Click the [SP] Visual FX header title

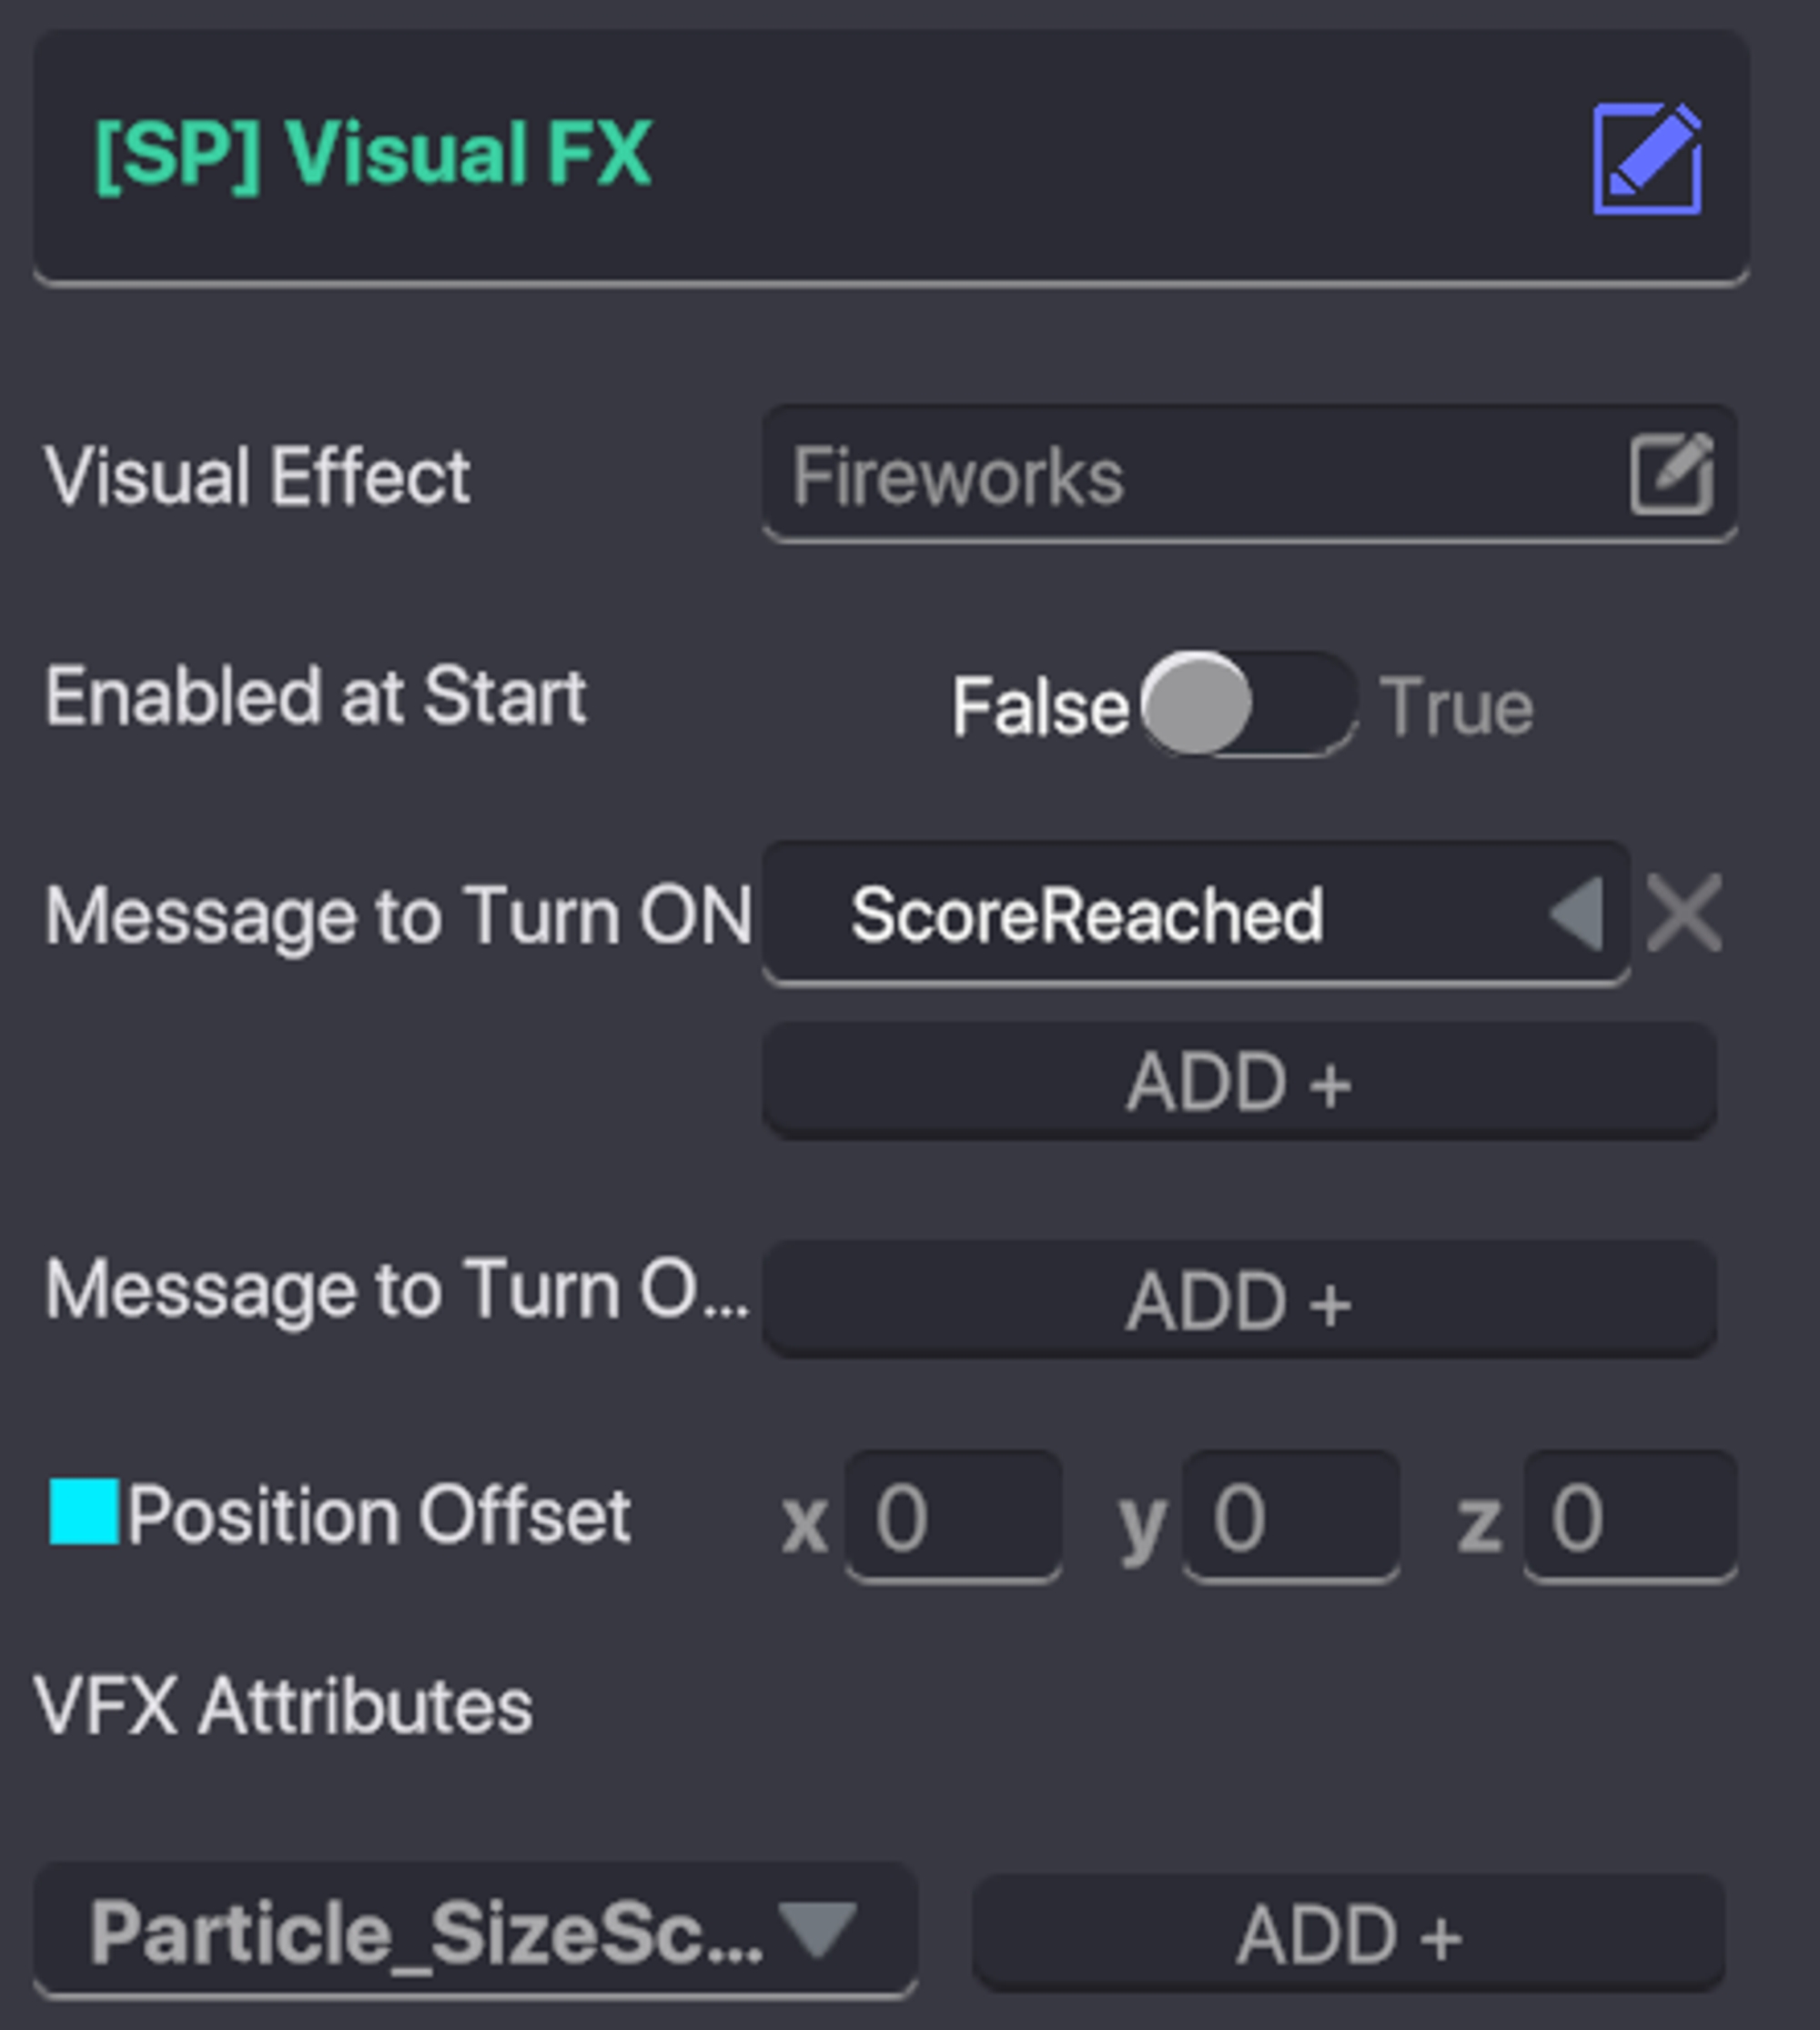(372, 154)
